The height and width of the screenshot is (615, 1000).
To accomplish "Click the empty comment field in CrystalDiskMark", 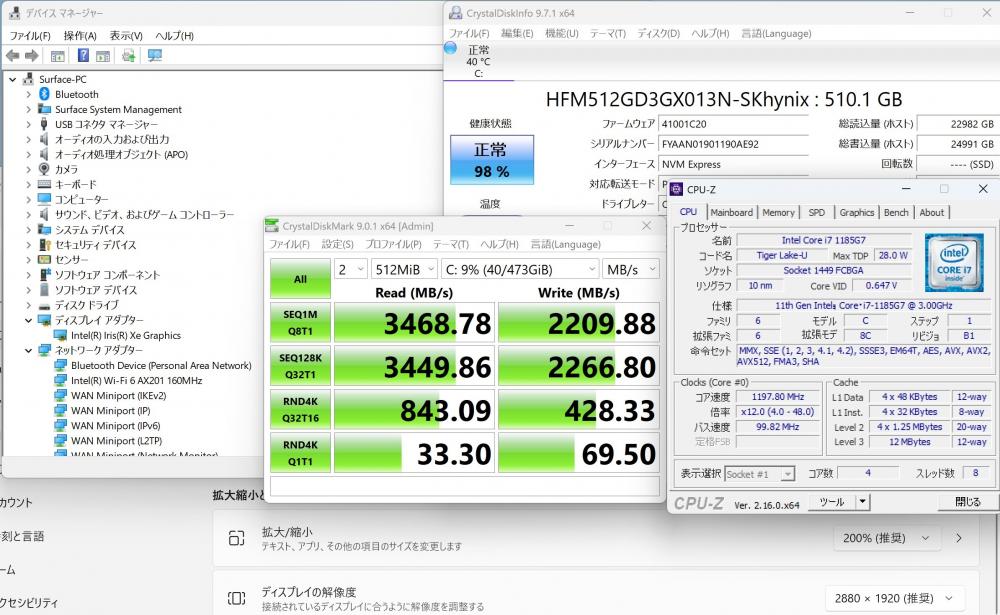I will coord(465,486).
